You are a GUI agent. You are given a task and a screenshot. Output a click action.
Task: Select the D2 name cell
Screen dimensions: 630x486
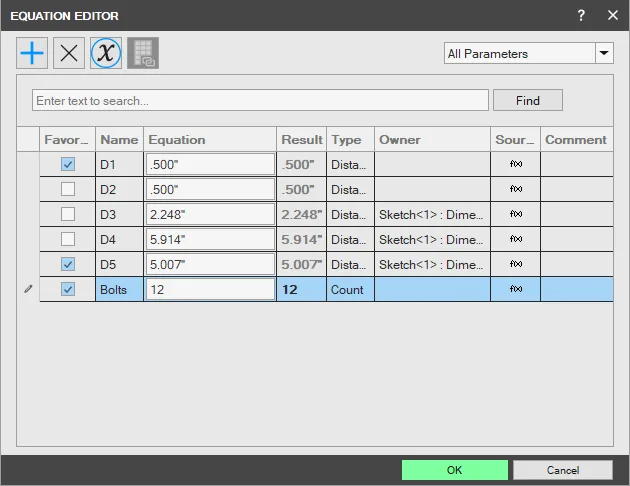click(x=119, y=189)
